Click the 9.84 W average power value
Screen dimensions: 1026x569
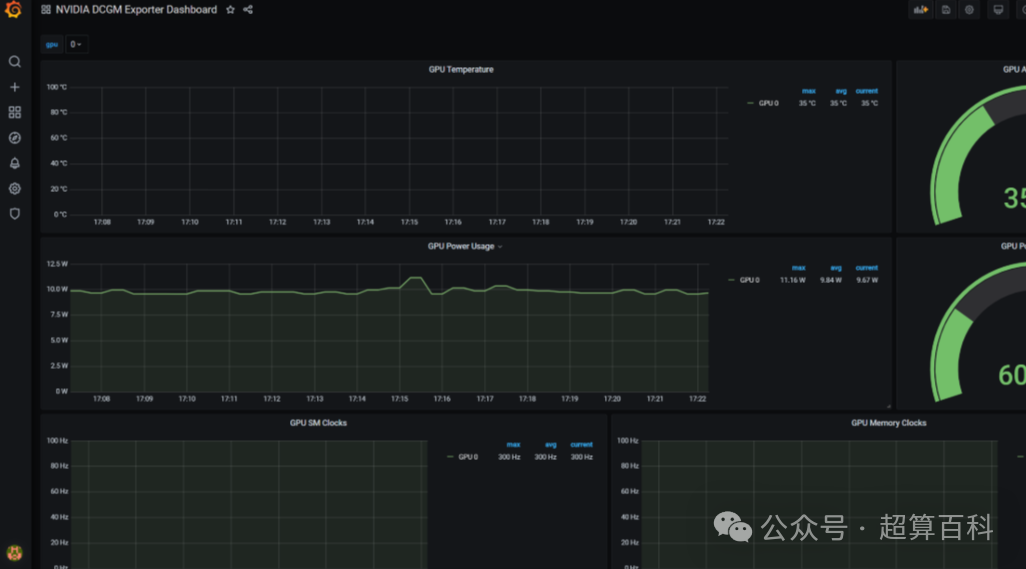[x=831, y=280]
